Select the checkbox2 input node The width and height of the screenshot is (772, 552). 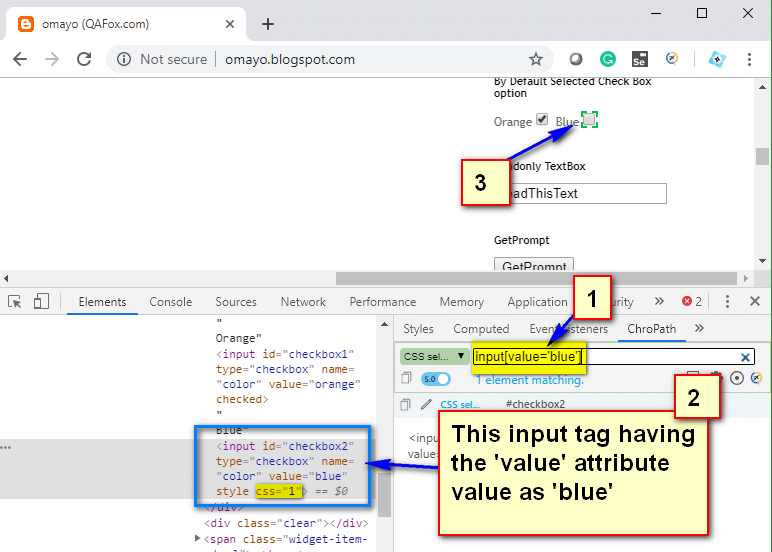click(x=284, y=468)
